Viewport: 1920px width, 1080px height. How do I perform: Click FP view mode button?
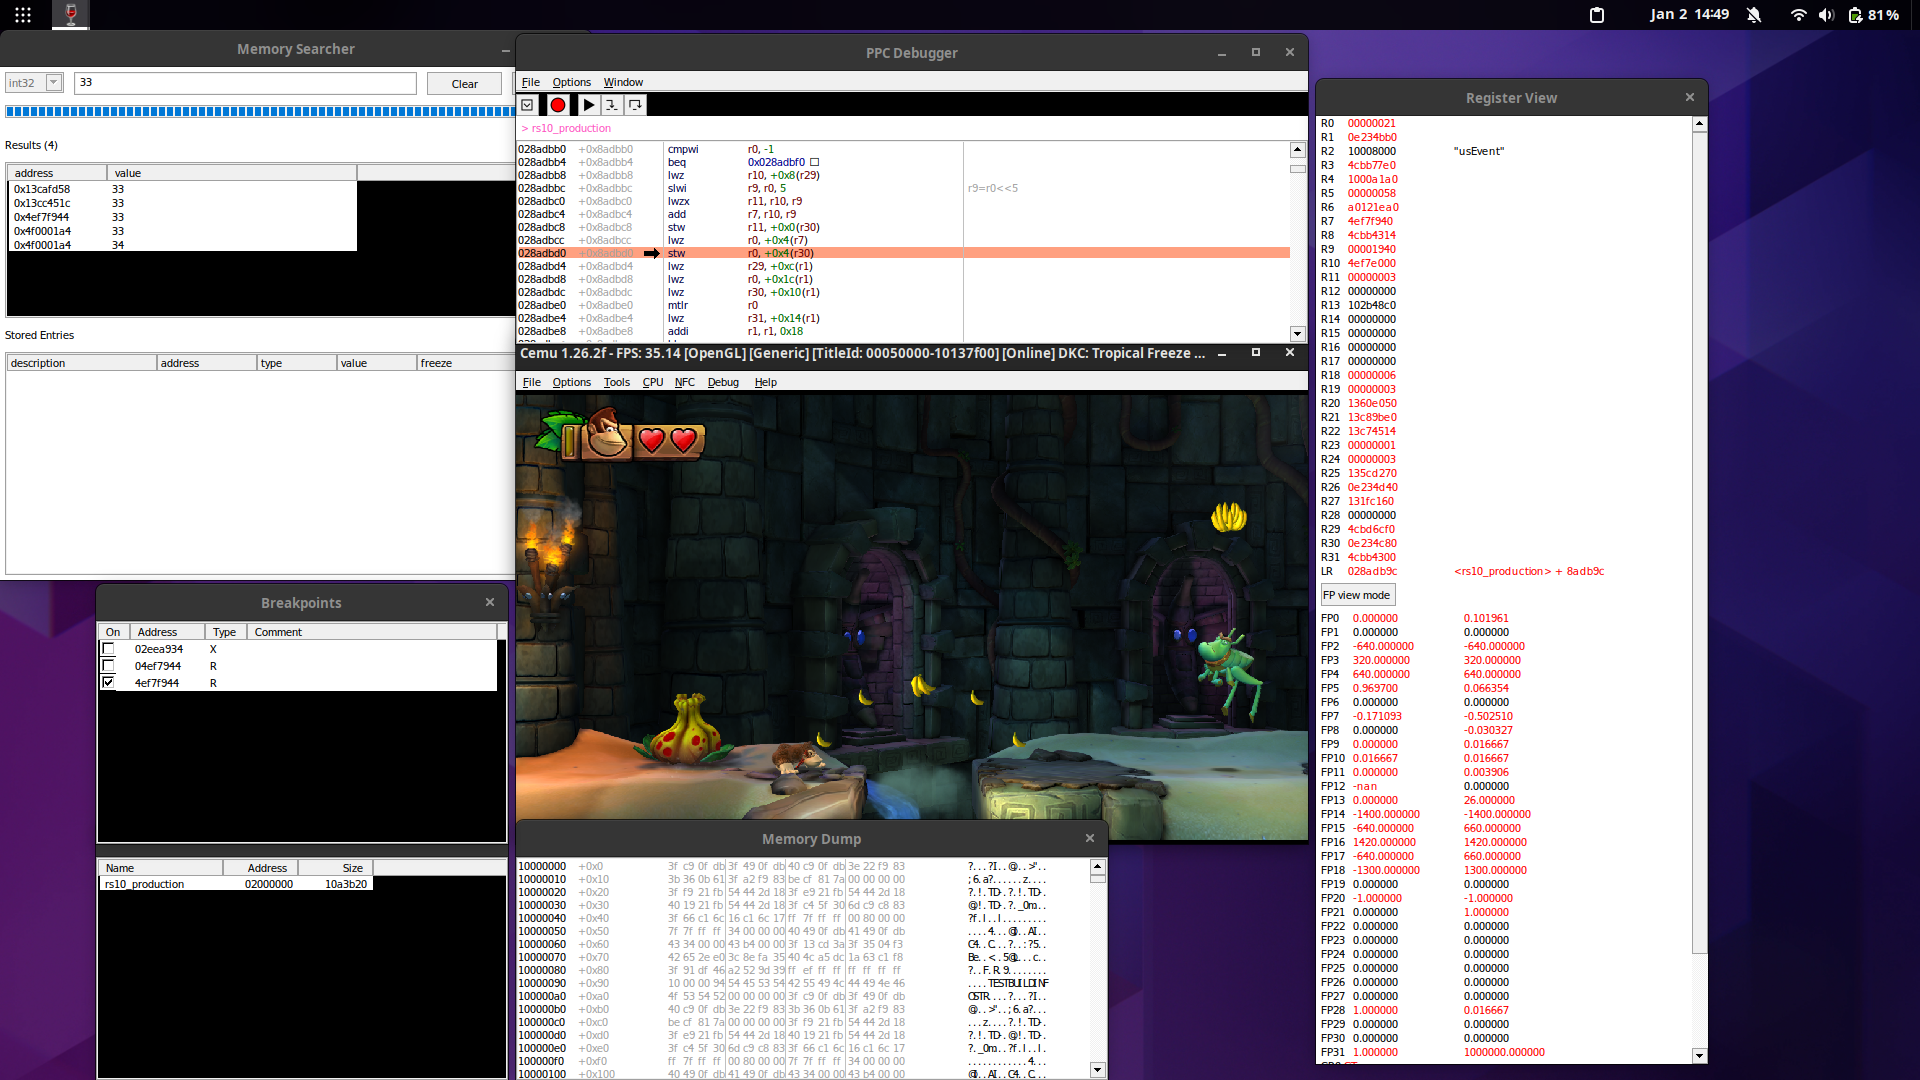click(x=1357, y=595)
